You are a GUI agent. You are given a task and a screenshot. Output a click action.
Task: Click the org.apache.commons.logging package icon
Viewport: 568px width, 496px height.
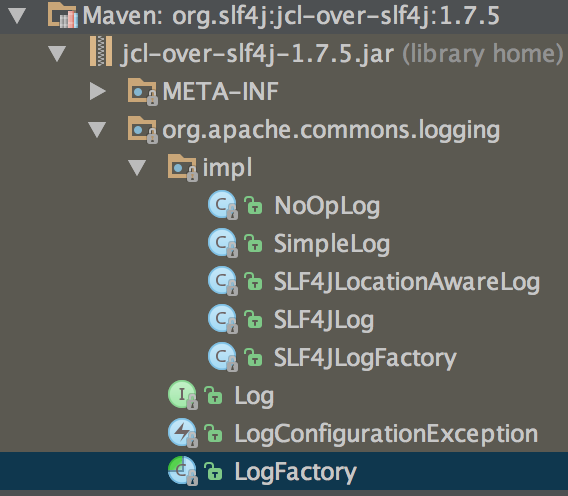142,130
